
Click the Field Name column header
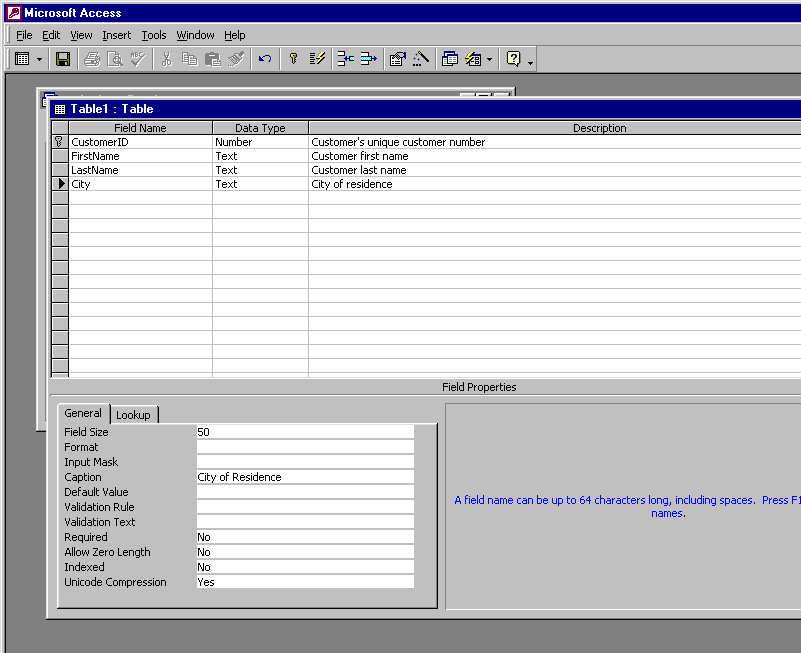pos(140,128)
